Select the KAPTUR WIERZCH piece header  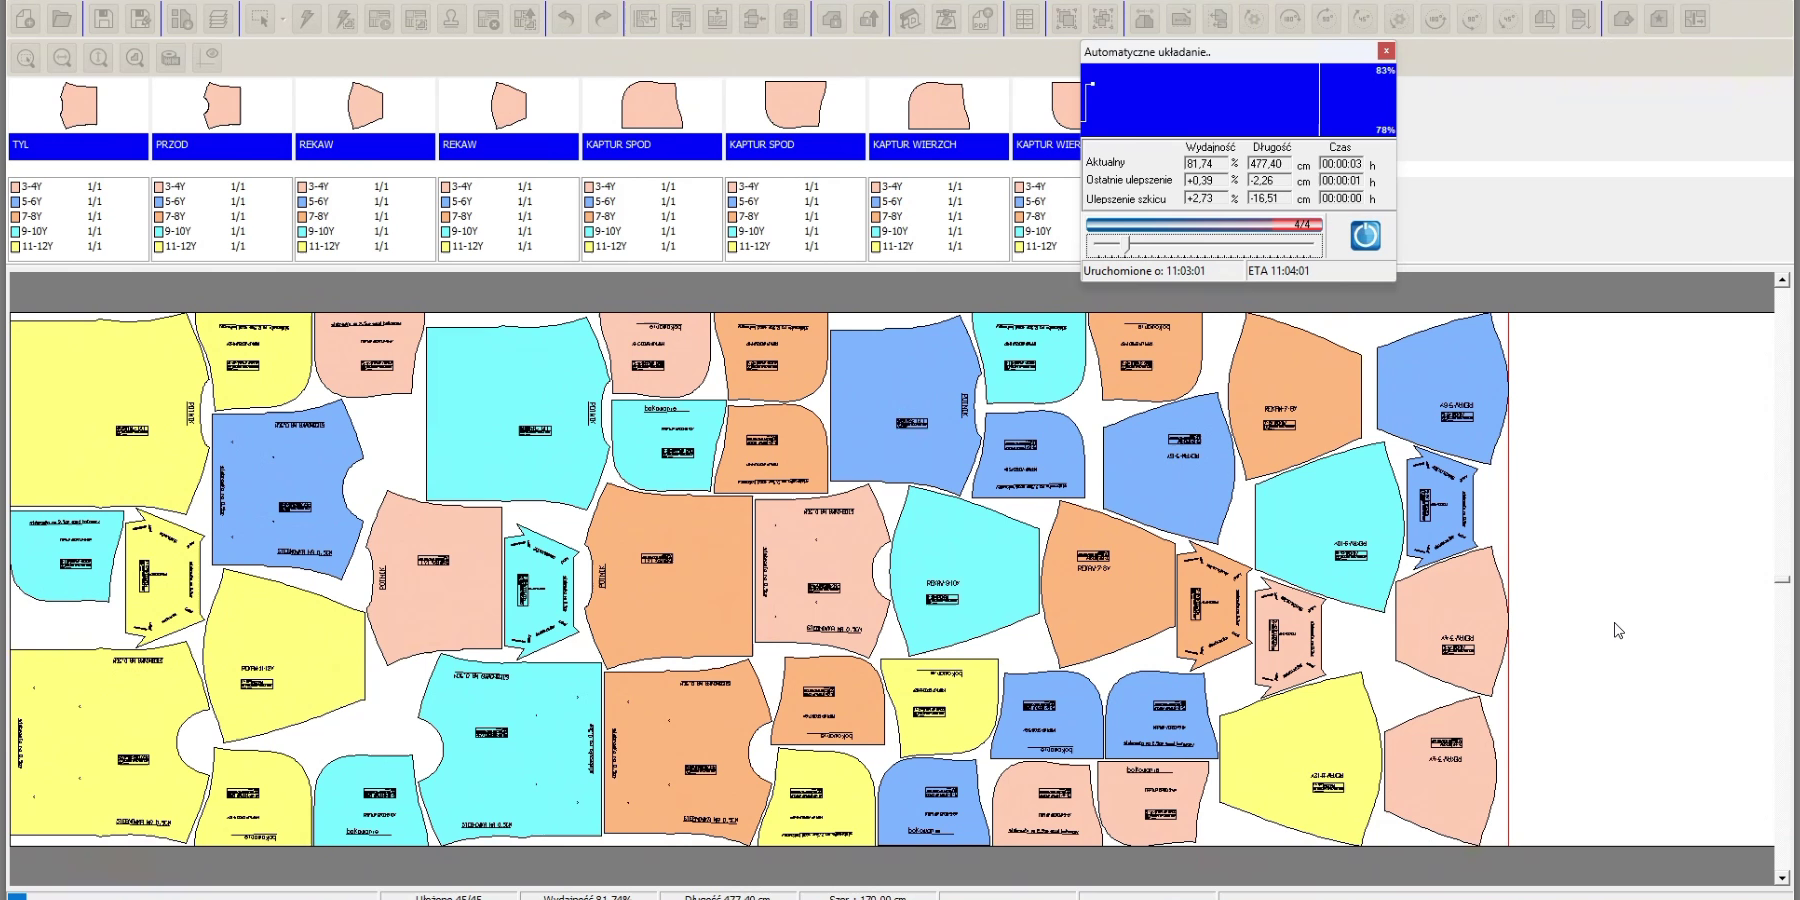939,146
